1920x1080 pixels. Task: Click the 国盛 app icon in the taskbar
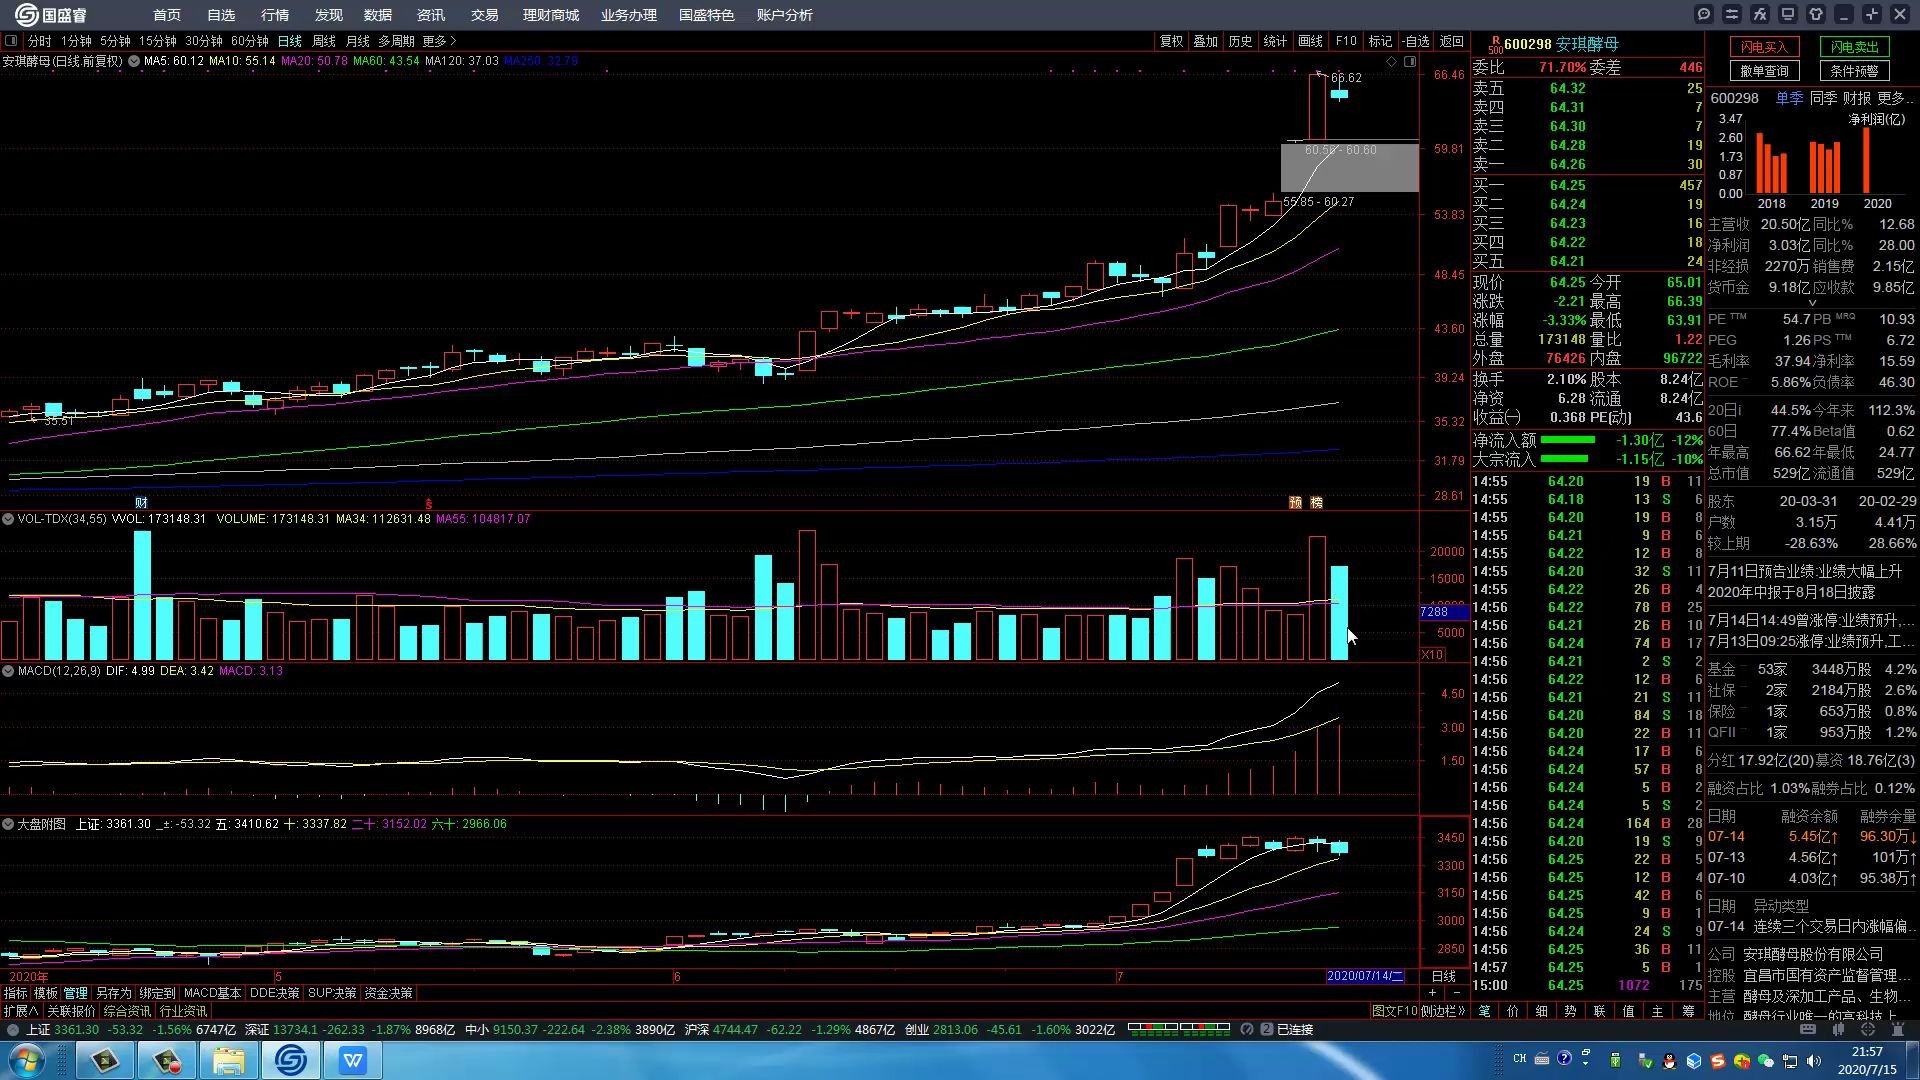pyautogui.click(x=291, y=1060)
